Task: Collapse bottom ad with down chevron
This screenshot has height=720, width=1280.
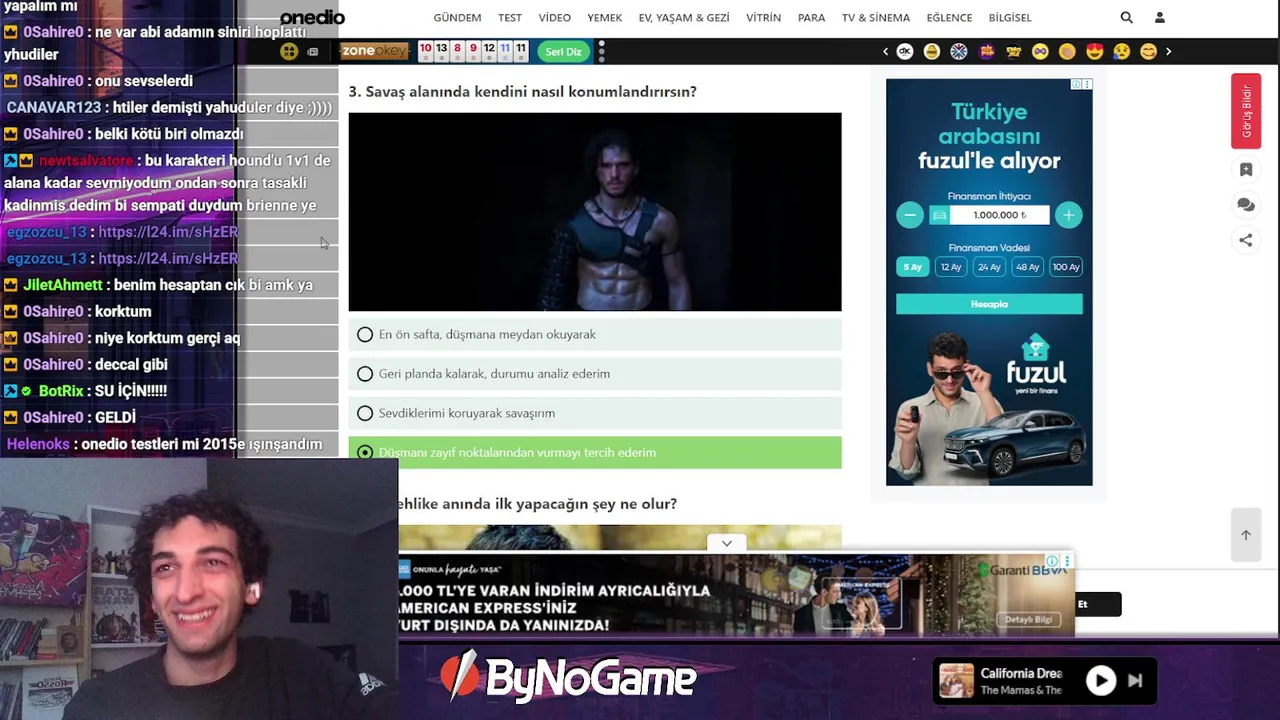Action: point(727,543)
